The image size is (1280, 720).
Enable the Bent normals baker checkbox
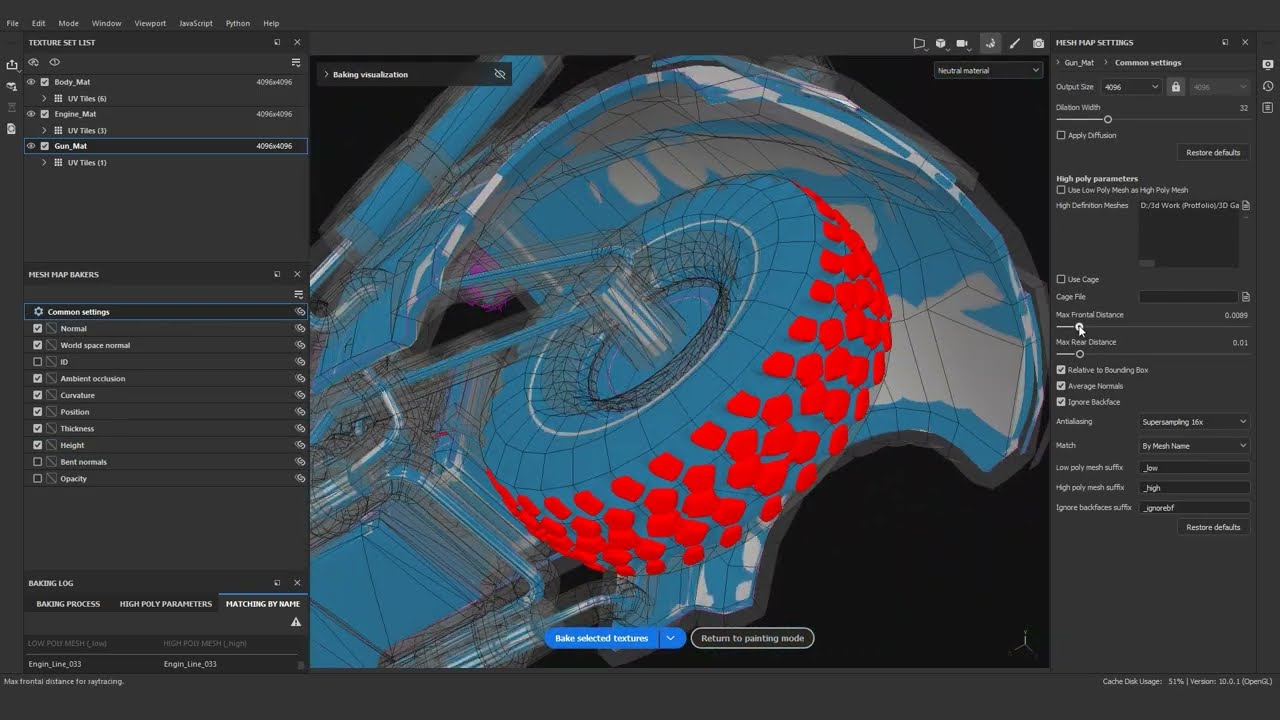38,462
